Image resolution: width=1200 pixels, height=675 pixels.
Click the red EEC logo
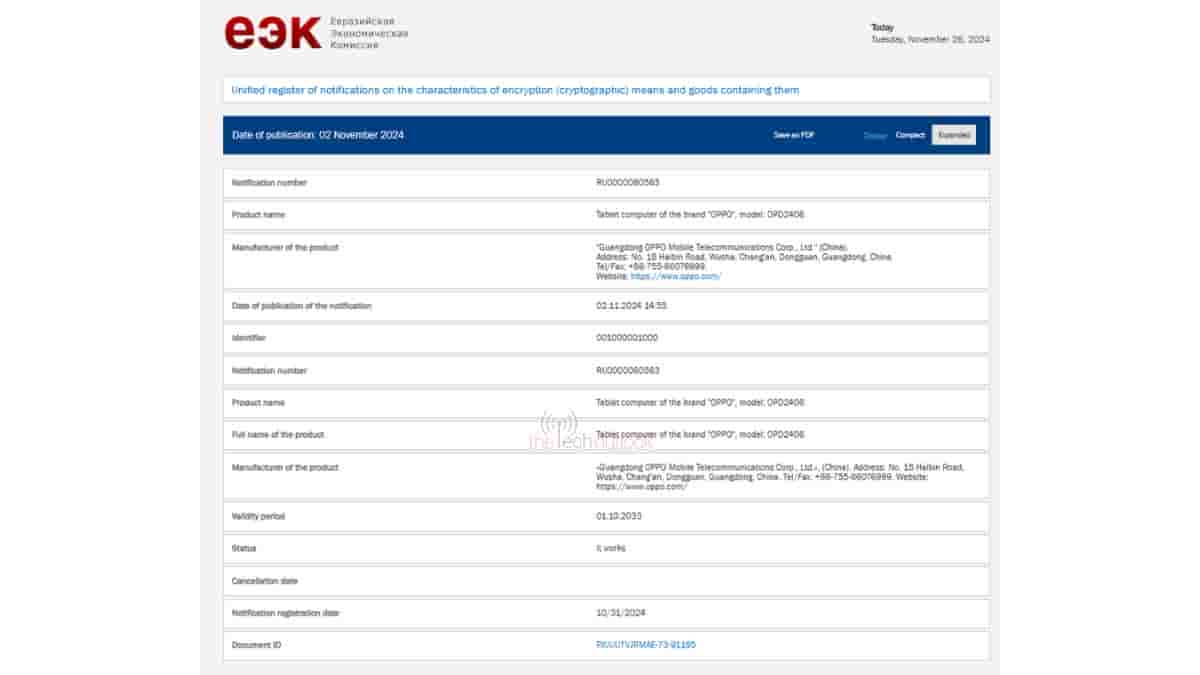click(x=272, y=33)
